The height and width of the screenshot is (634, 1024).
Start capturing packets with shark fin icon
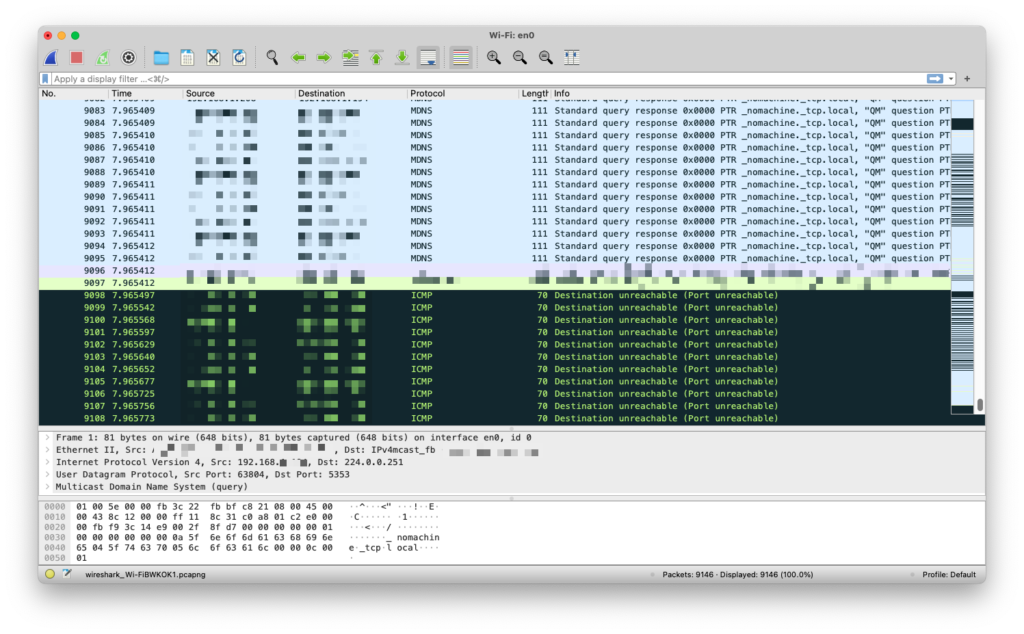[51, 57]
